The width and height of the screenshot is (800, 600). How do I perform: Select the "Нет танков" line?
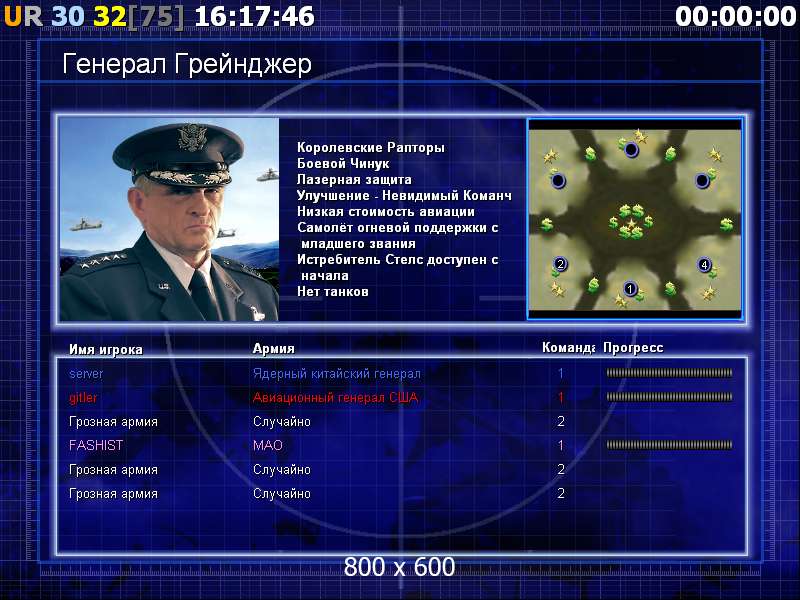[x=333, y=292]
